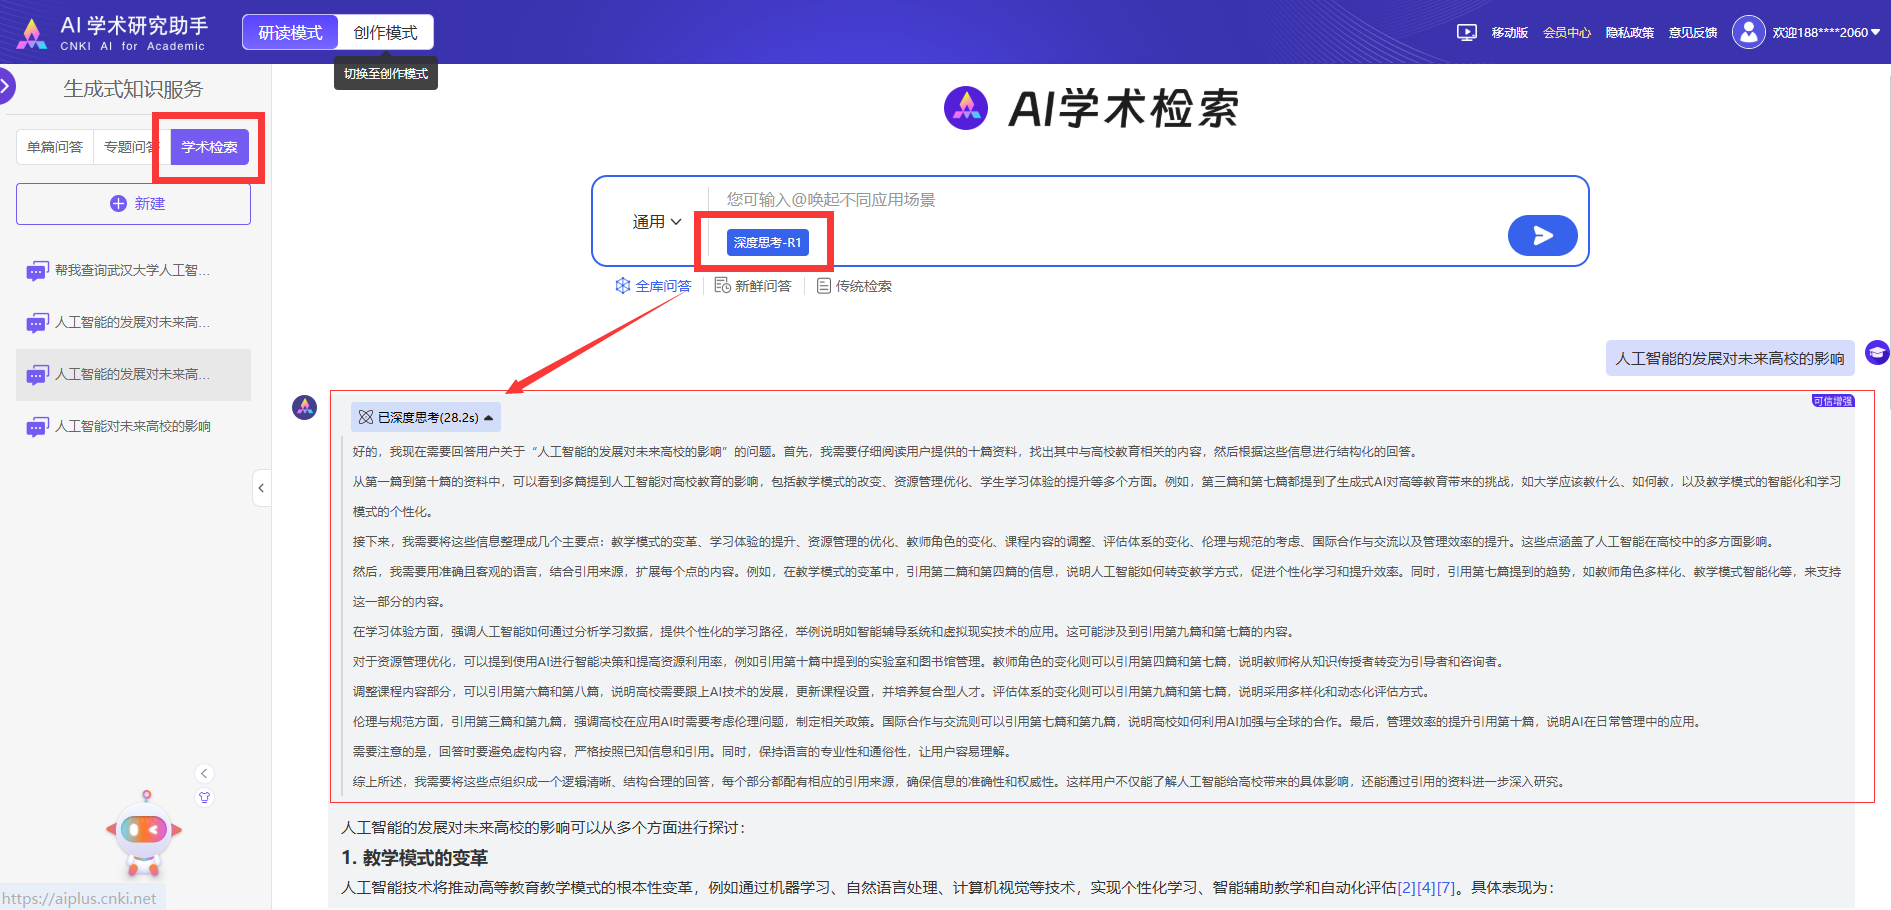The image size is (1891, 910).
Task: Click the 新建 button
Action: pos(133,204)
